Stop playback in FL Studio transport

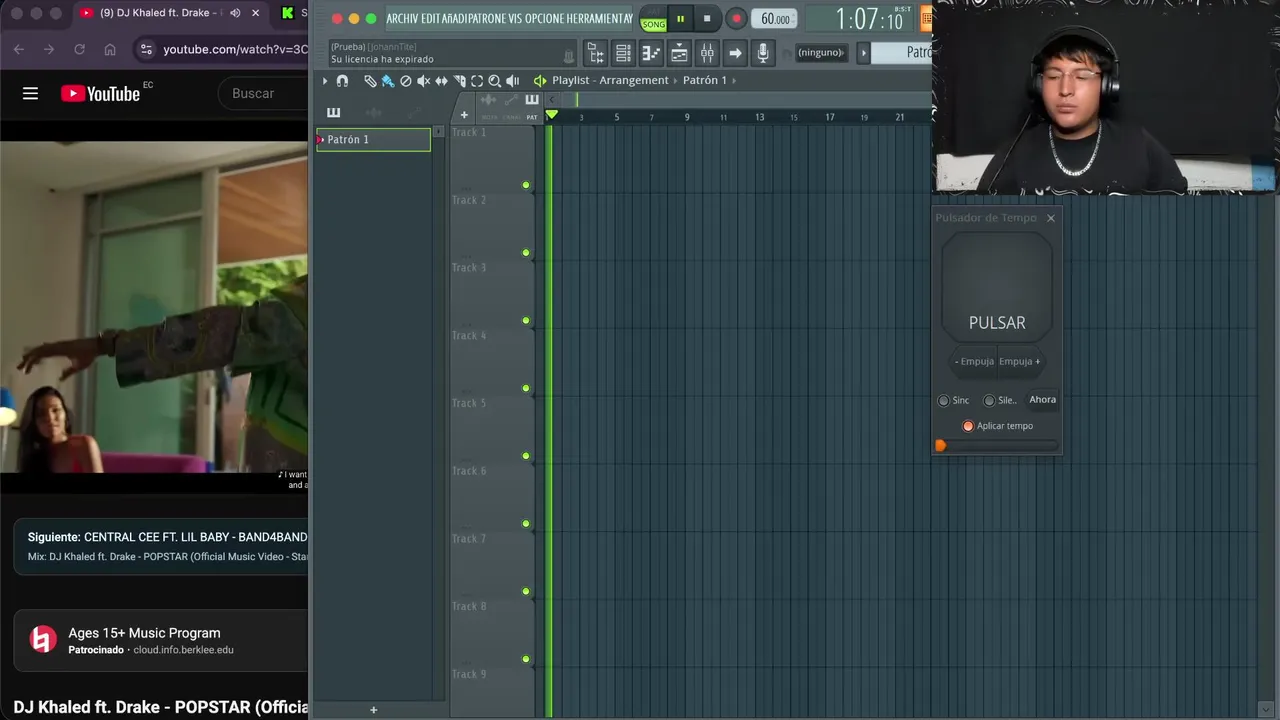(707, 19)
